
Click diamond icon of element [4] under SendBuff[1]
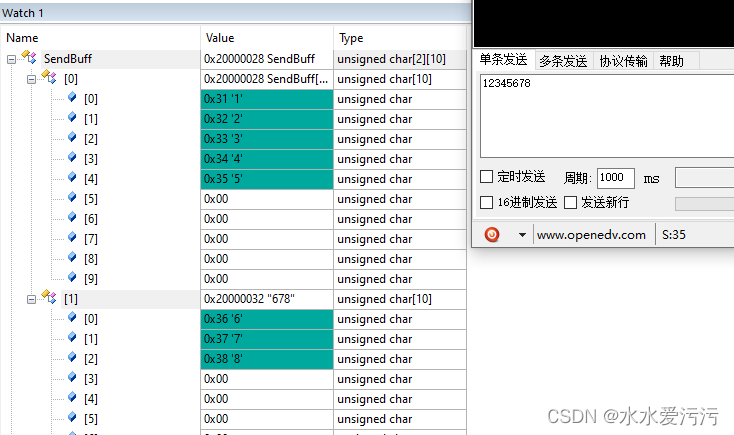(72, 397)
